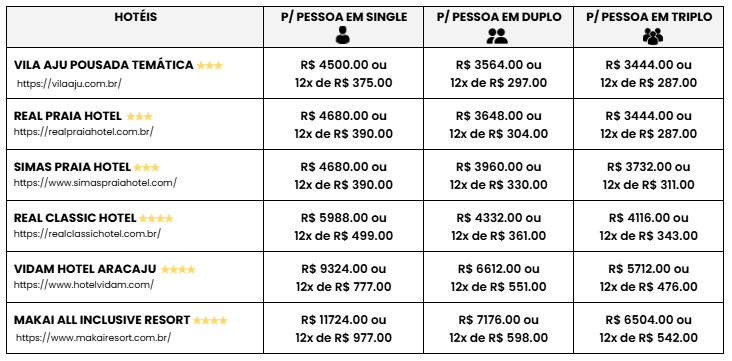Click Simas Praia Hotel star rating

pyautogui.click(x=146, y=167)
